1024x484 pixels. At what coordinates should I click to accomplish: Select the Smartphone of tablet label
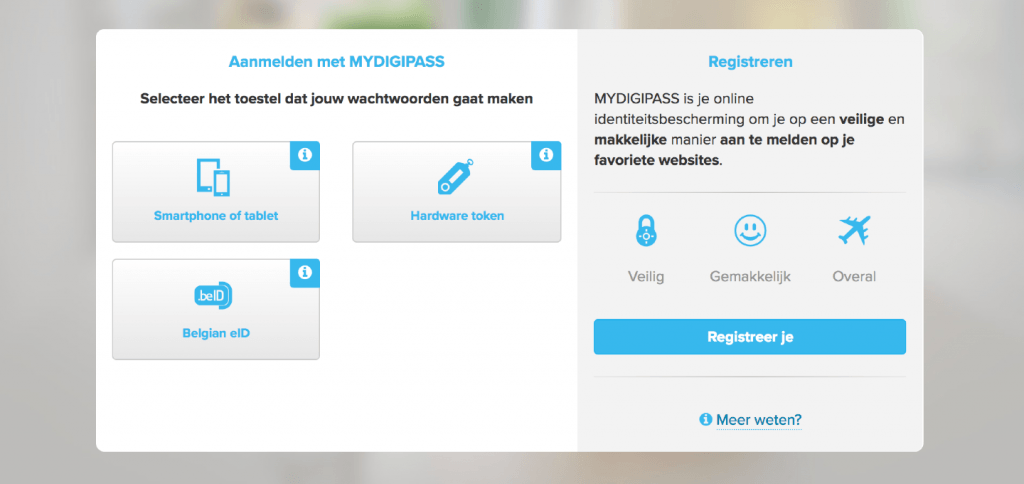216,215
